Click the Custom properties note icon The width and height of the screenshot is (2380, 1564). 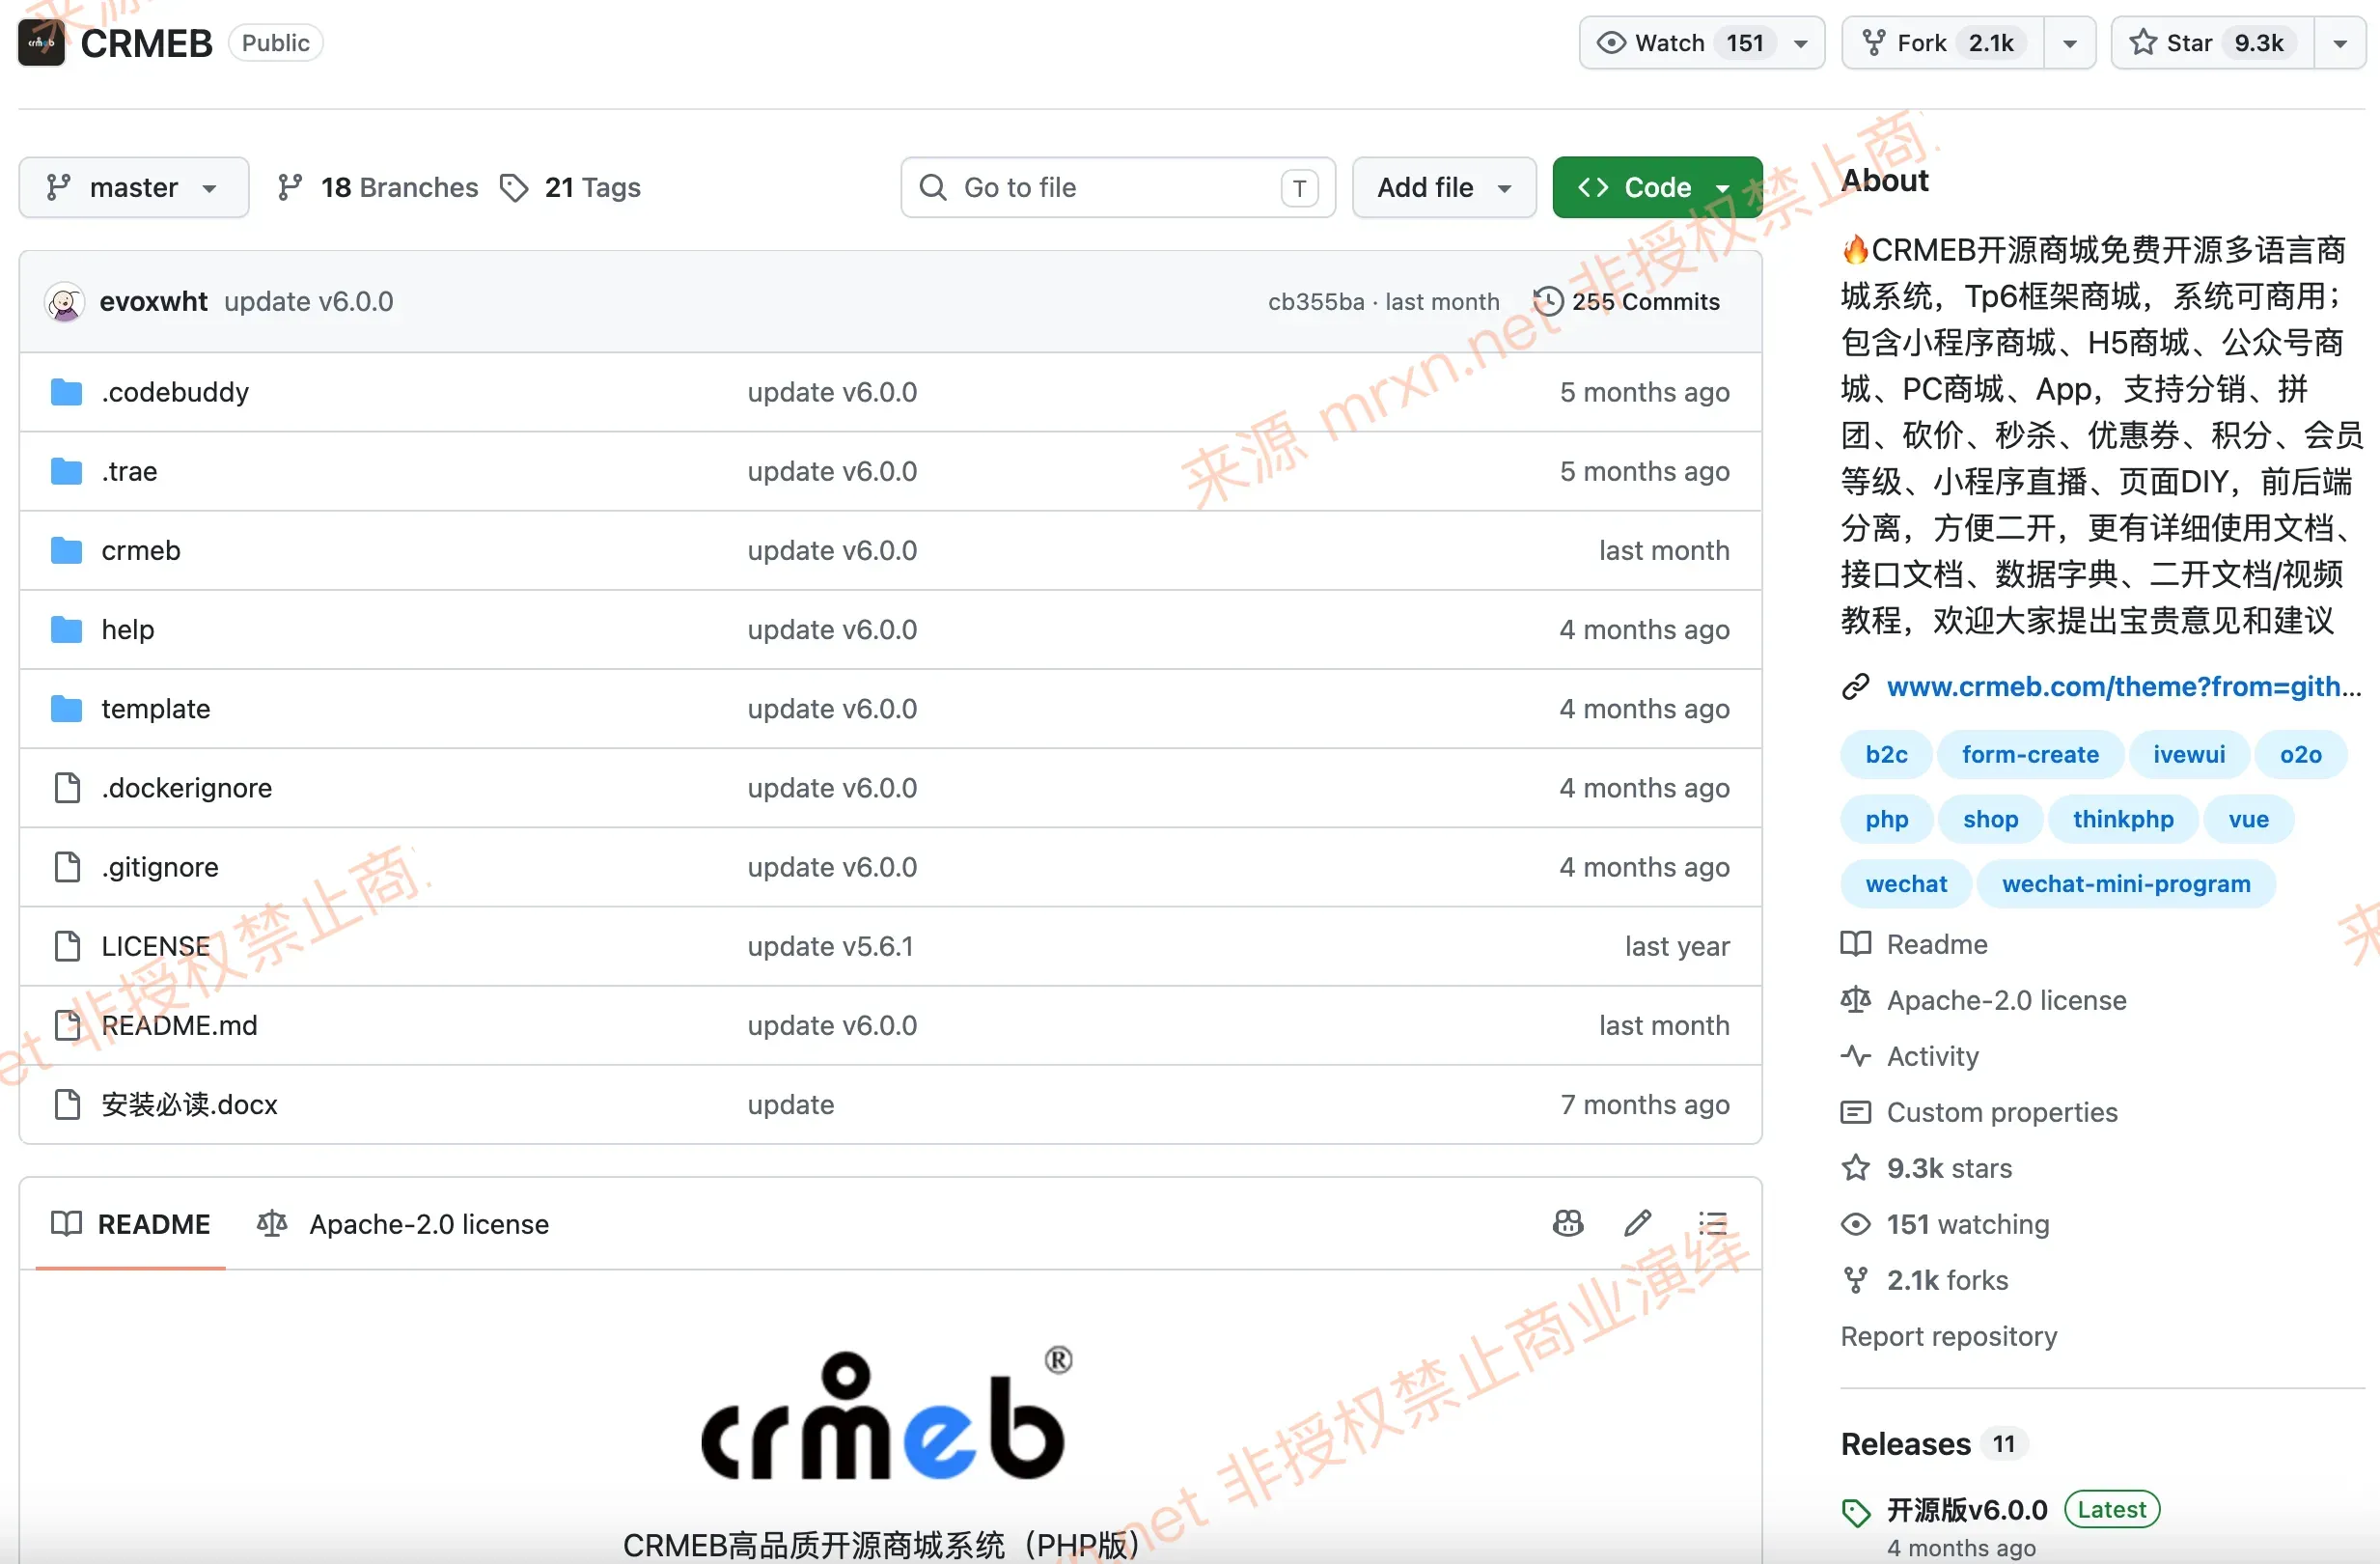(1856, 1111)
